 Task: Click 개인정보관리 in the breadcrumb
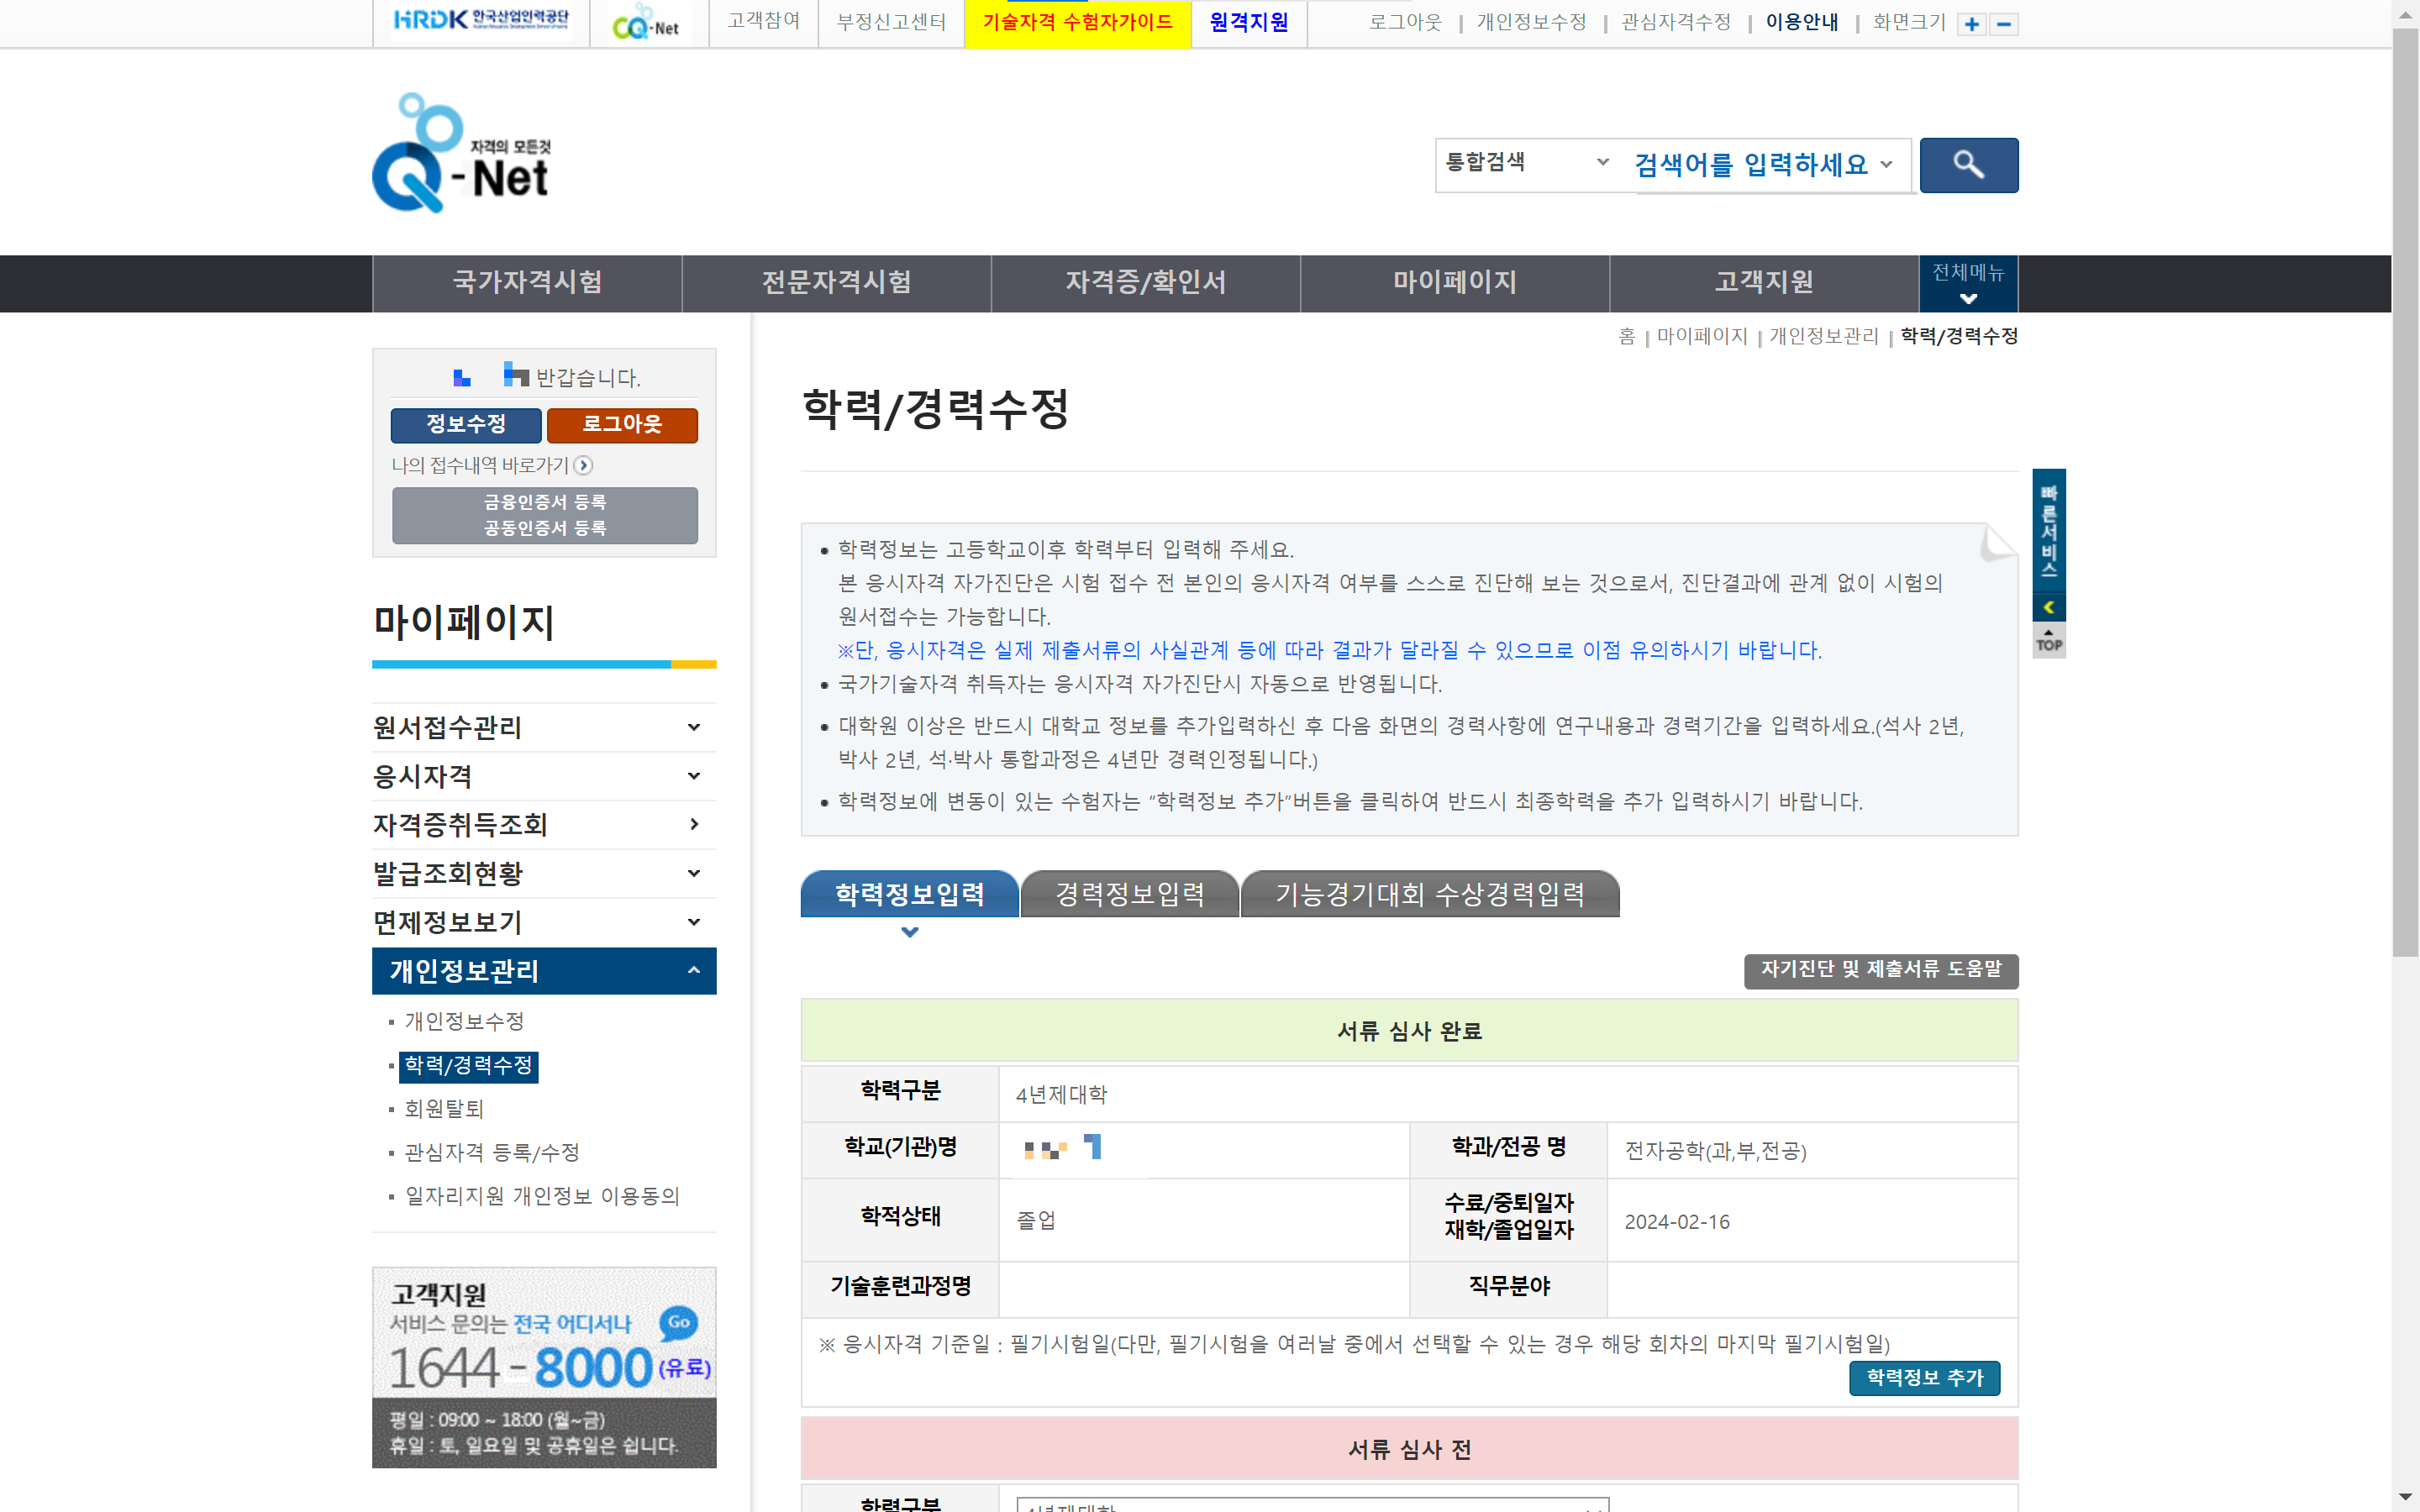[1824, 337]
